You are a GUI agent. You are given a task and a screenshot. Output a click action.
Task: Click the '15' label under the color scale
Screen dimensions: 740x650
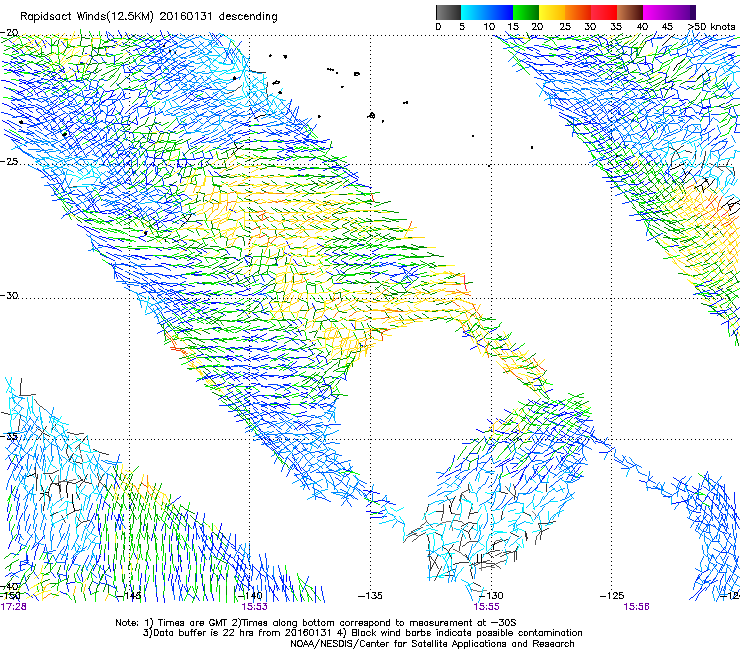coord(513,27)
